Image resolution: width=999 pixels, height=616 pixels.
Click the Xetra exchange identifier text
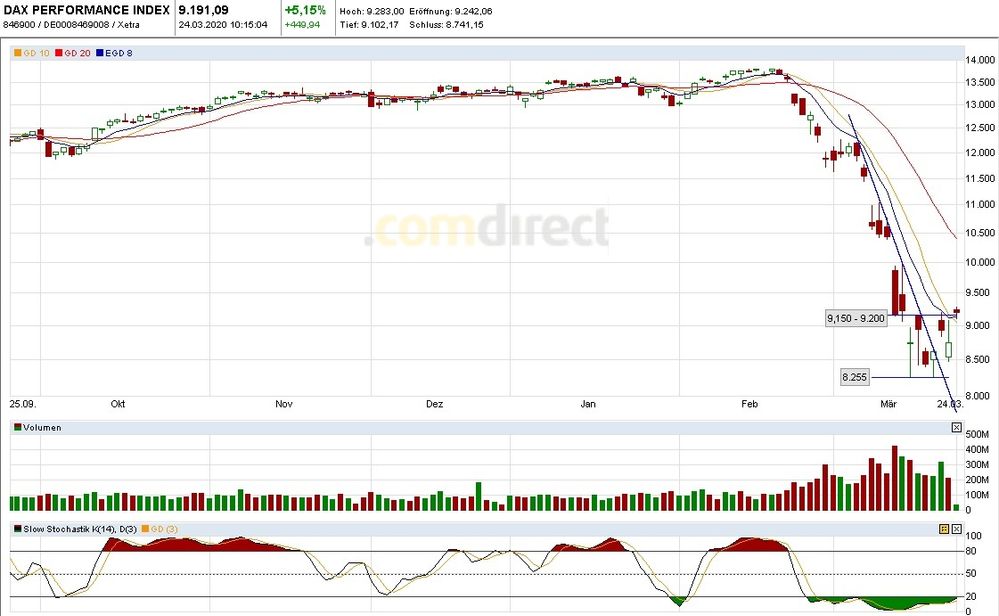pyautogui.click(x=127, y=24)
